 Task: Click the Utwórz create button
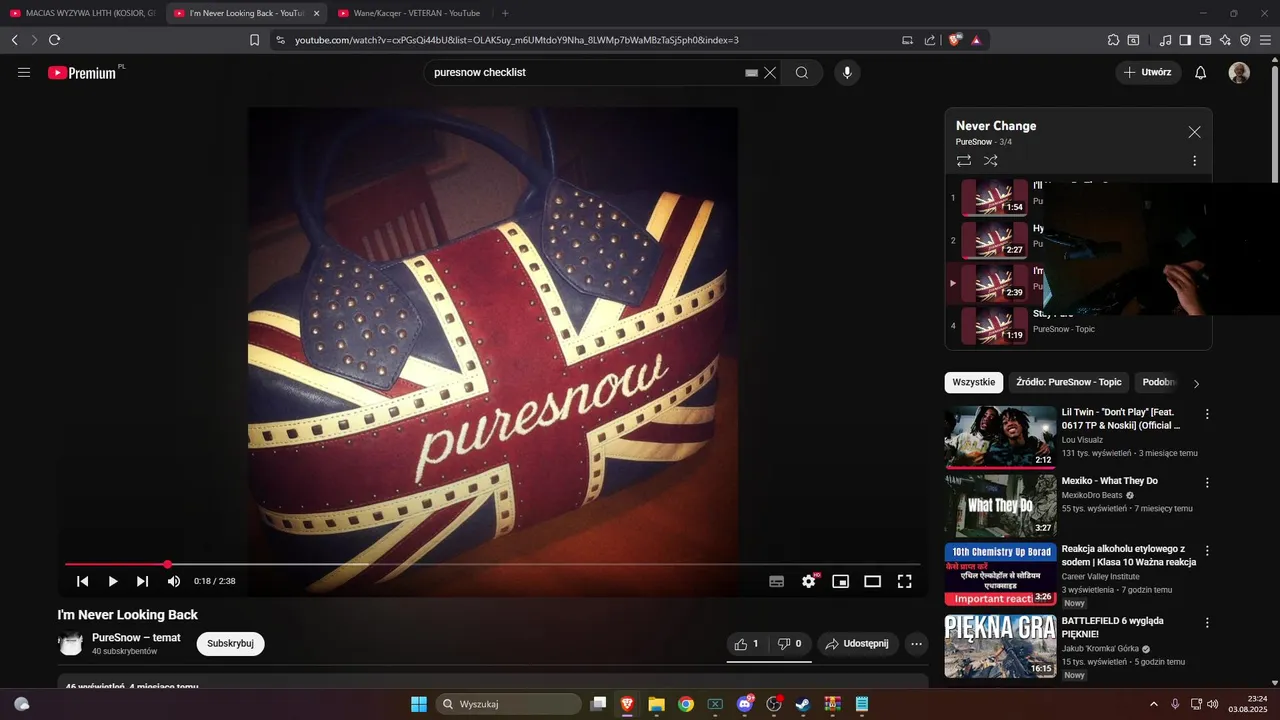pyautogui.click(x=1148, y=72)
